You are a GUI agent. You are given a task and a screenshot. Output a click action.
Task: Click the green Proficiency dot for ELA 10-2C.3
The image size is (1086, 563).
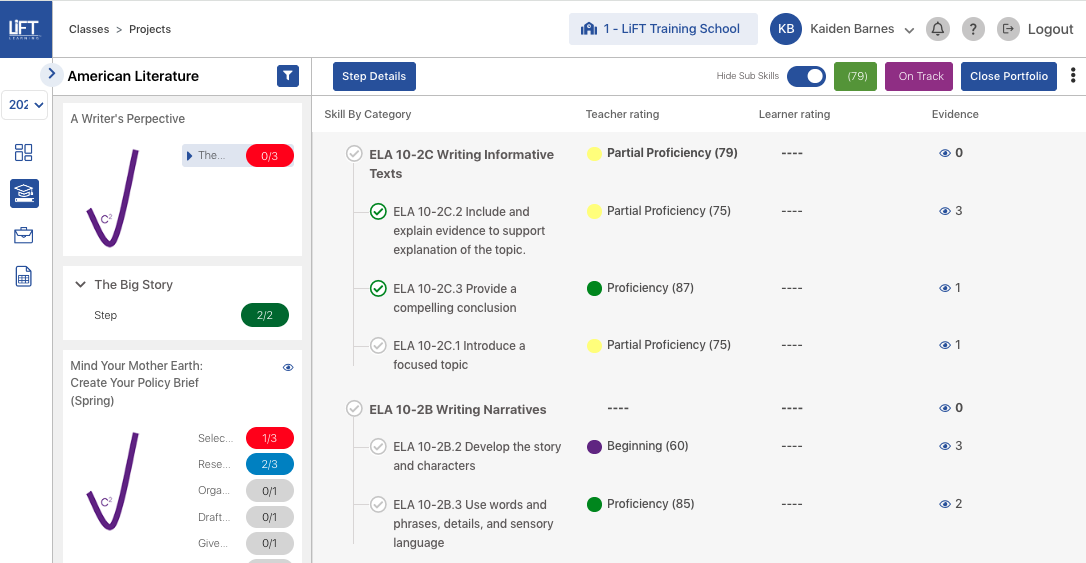[x=594, y=288]
